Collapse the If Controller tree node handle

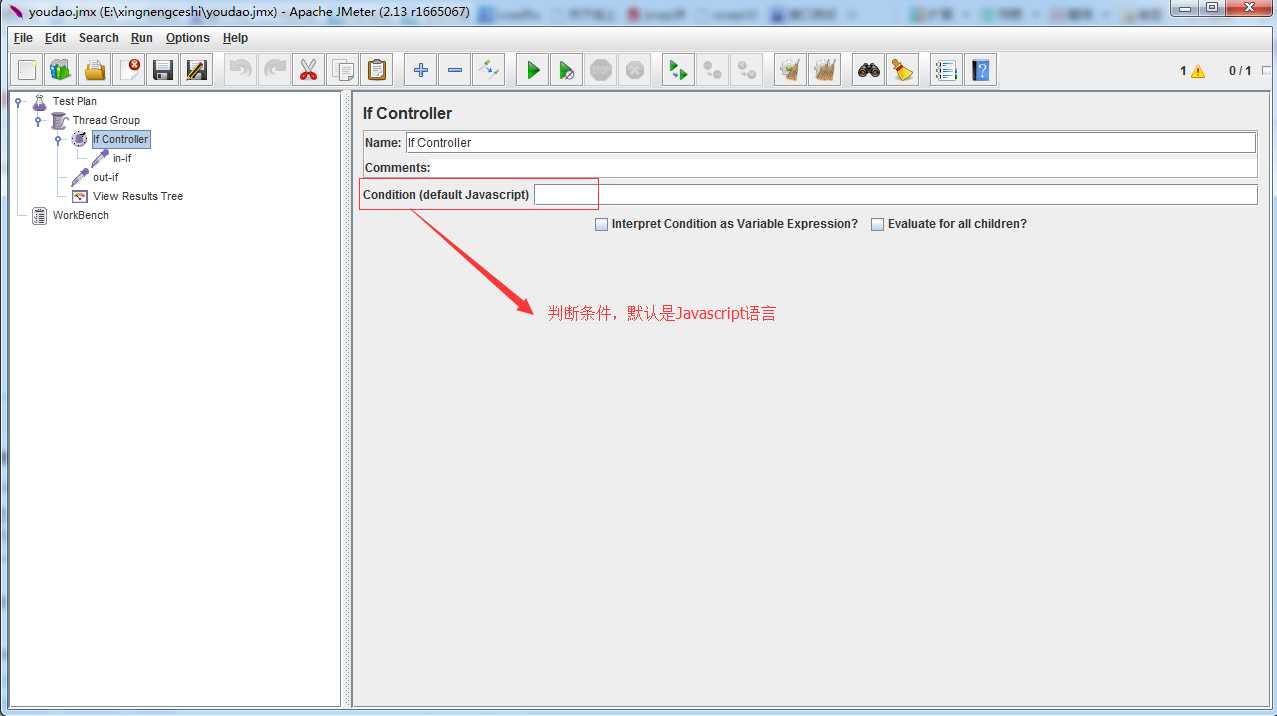[58, 139]
